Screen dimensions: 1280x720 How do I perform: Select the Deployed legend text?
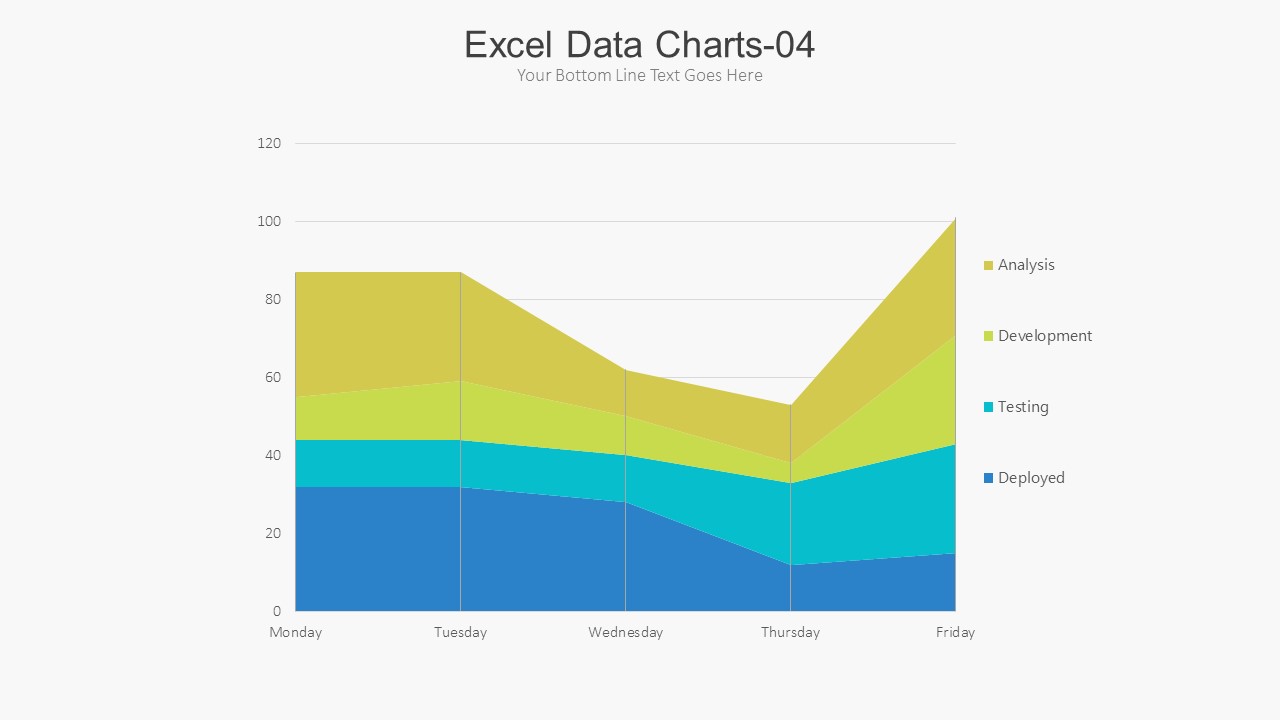click(x=1031, y=478)
